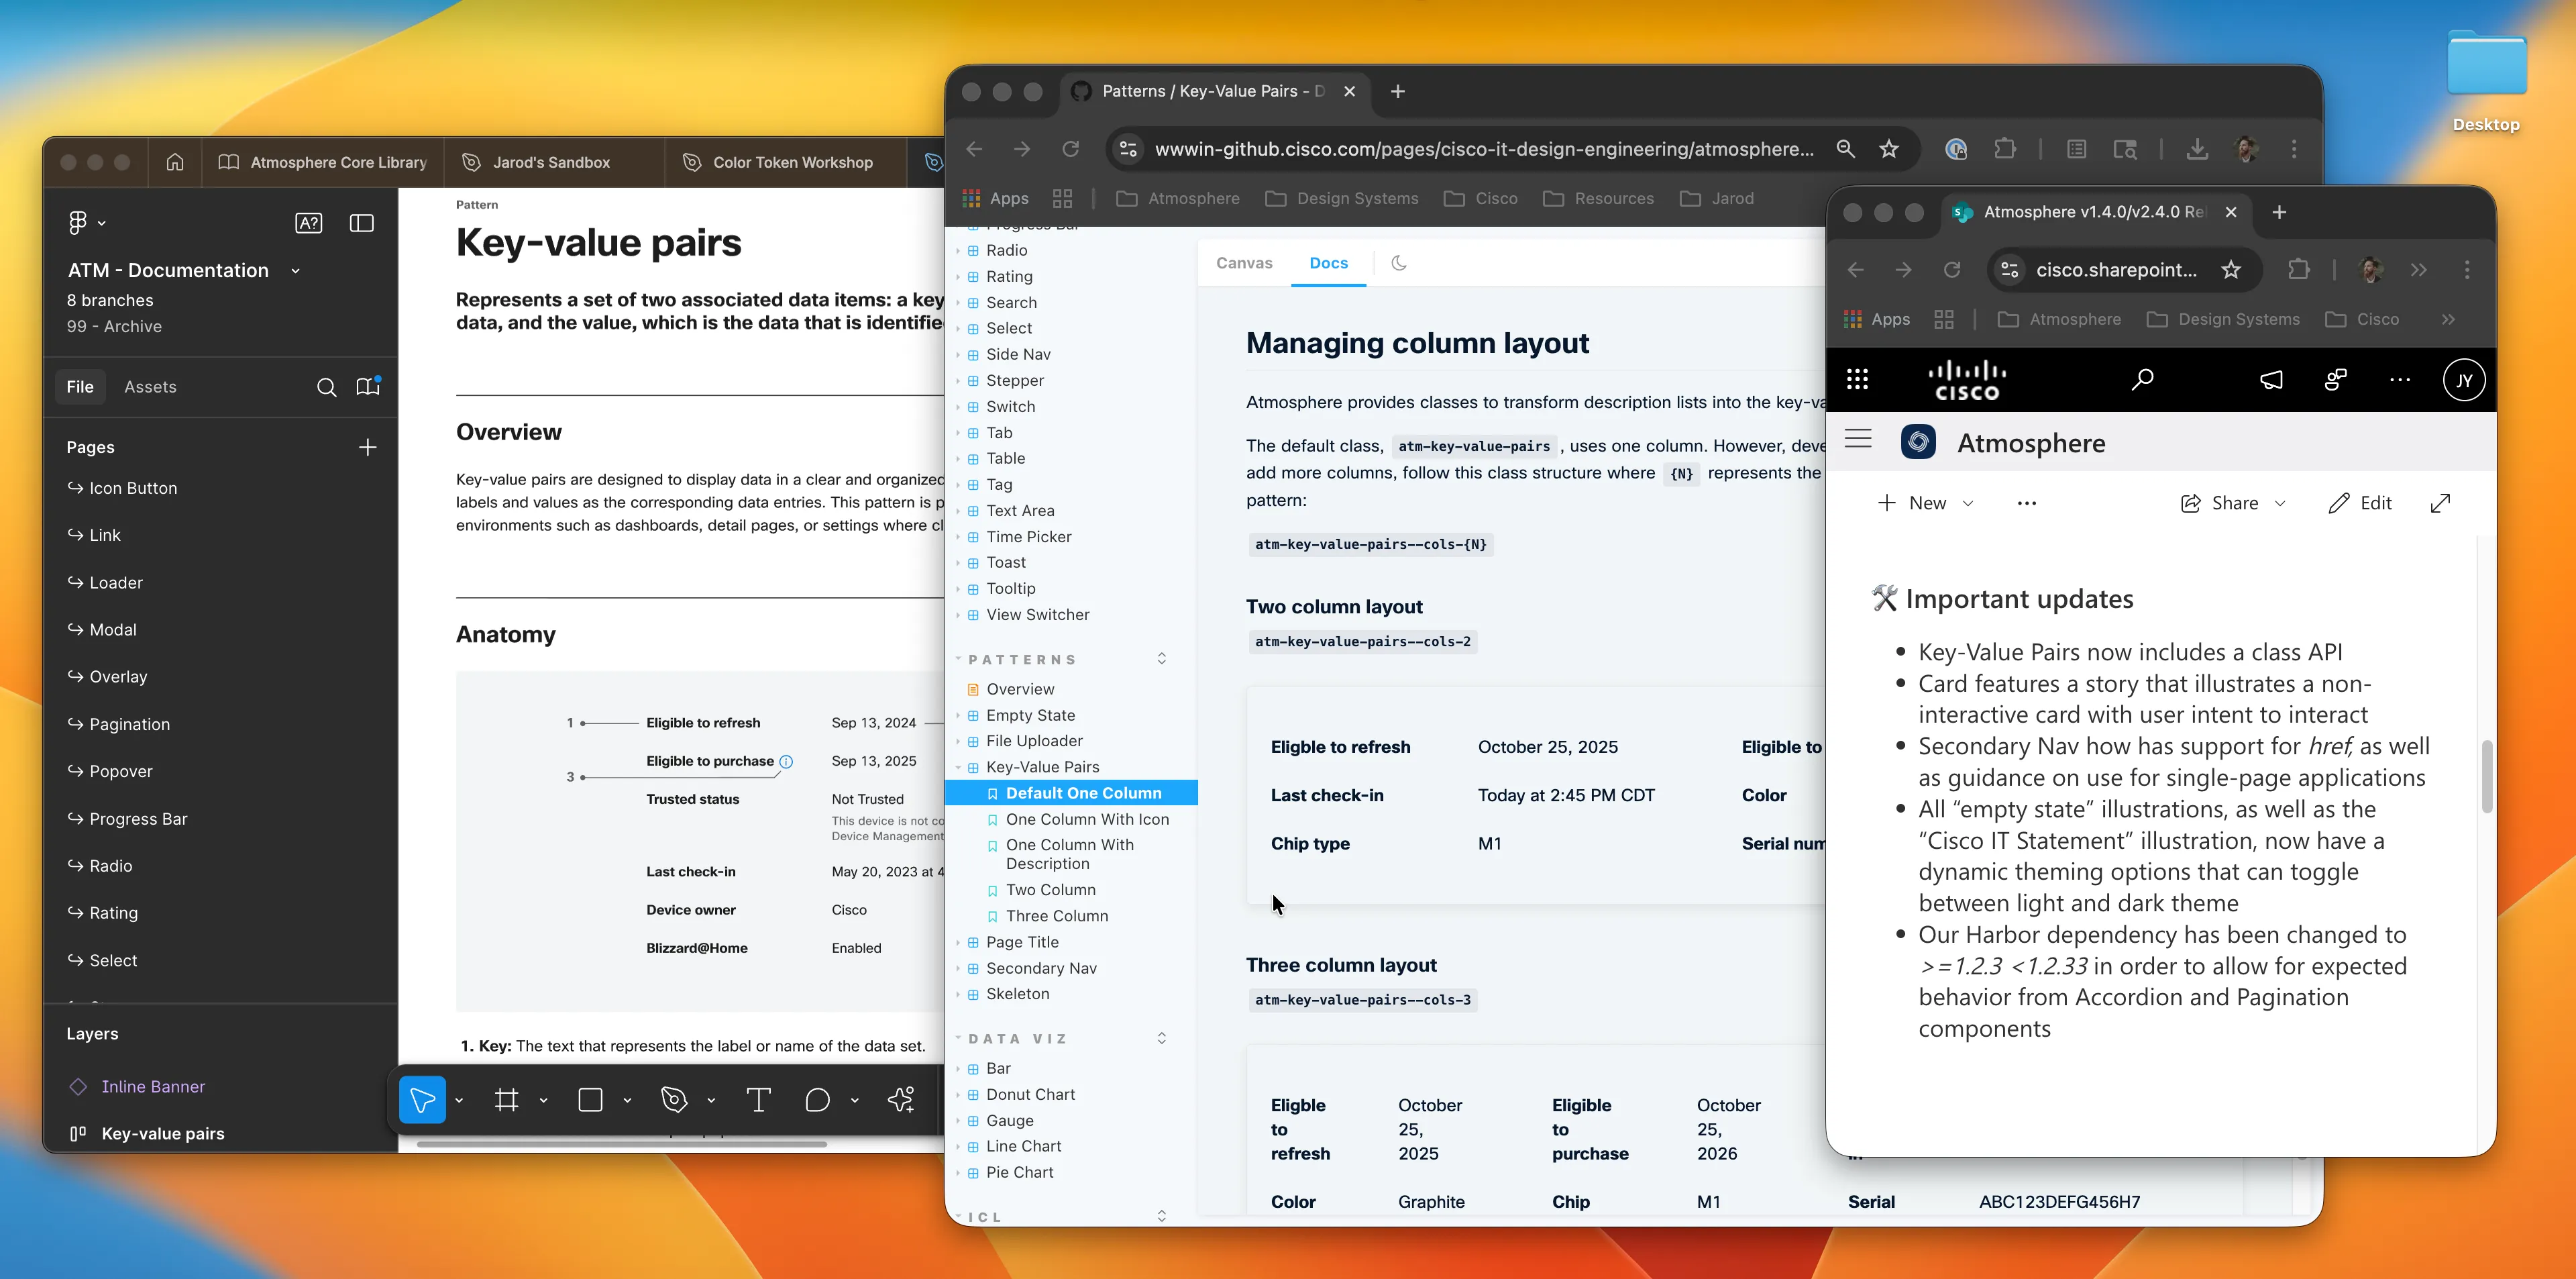Click the SharePoint app launcher grid icon
Image resolution: width=2576 pixels, height=1279 pixels.
click(1857, 379)
